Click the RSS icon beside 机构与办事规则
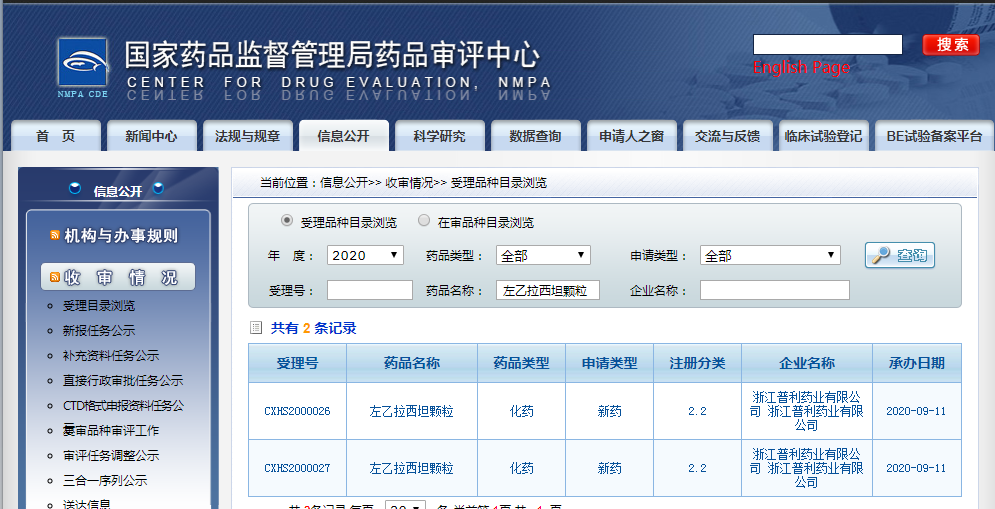The width and height of the screenshot is (995, 509). pos(55,236)
